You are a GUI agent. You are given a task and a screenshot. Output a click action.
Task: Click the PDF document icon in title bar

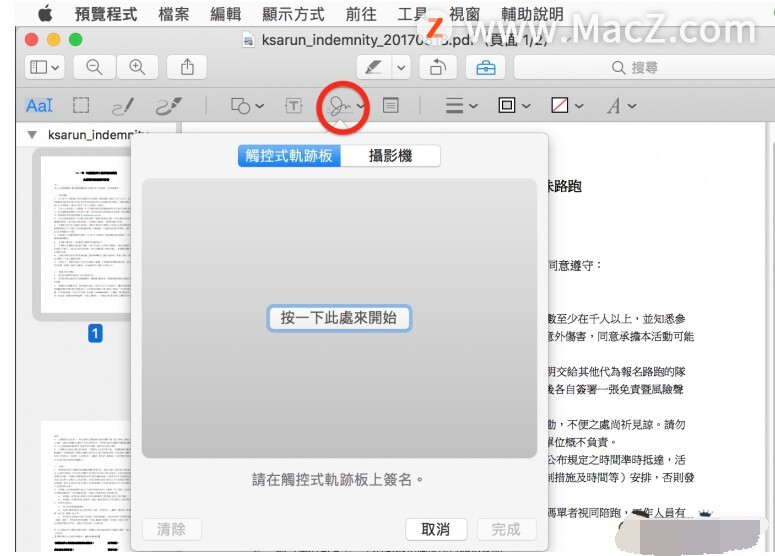click(x=248, y=40)
